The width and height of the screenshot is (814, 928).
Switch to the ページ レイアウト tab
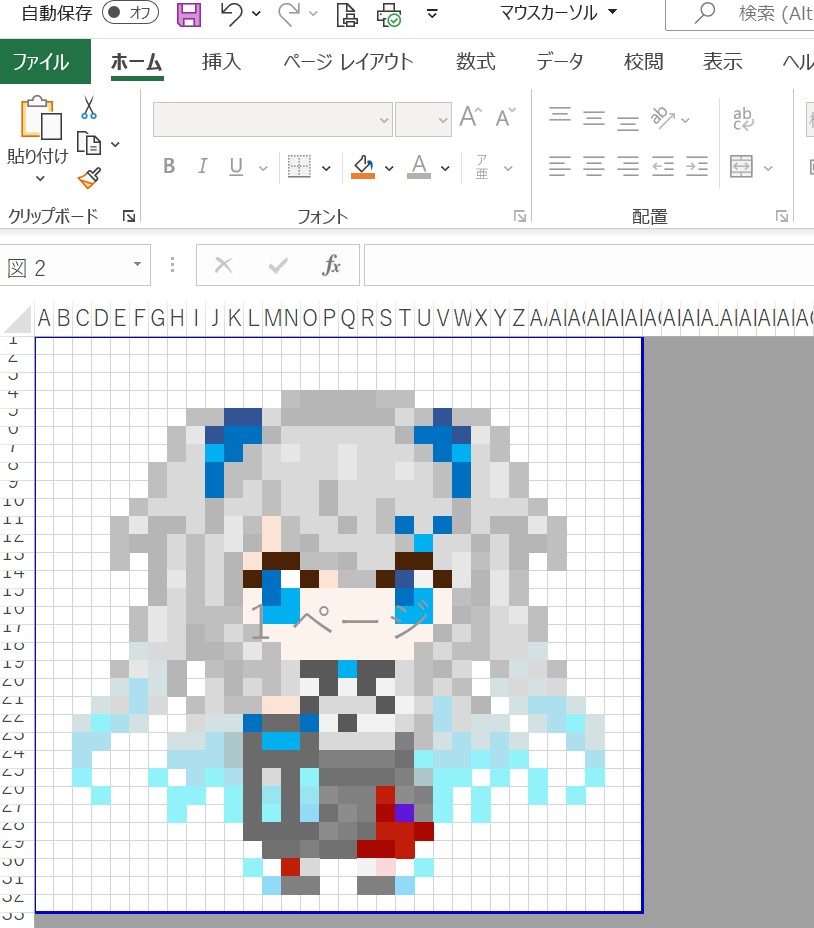click(x=348, y=62)
